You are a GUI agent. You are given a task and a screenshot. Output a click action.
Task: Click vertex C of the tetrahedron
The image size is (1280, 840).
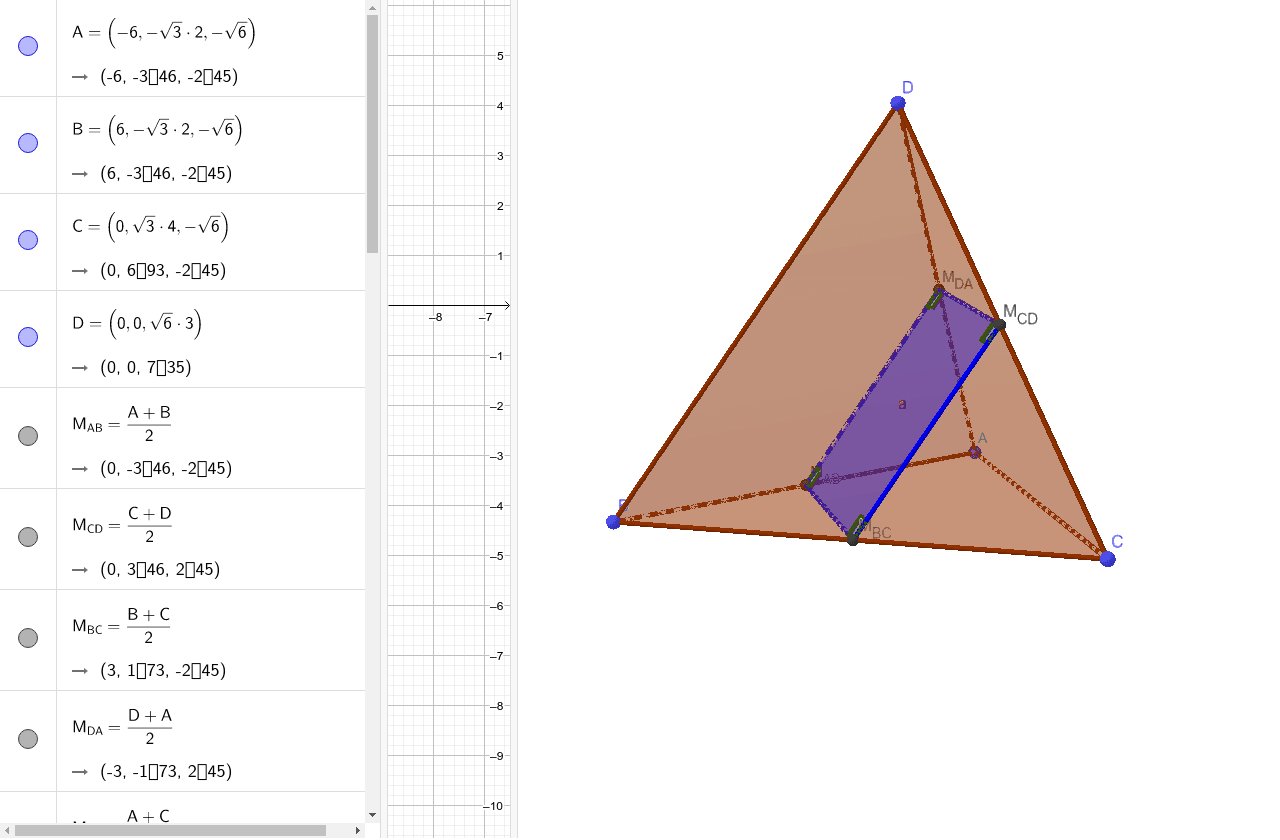coord(1107,559)
